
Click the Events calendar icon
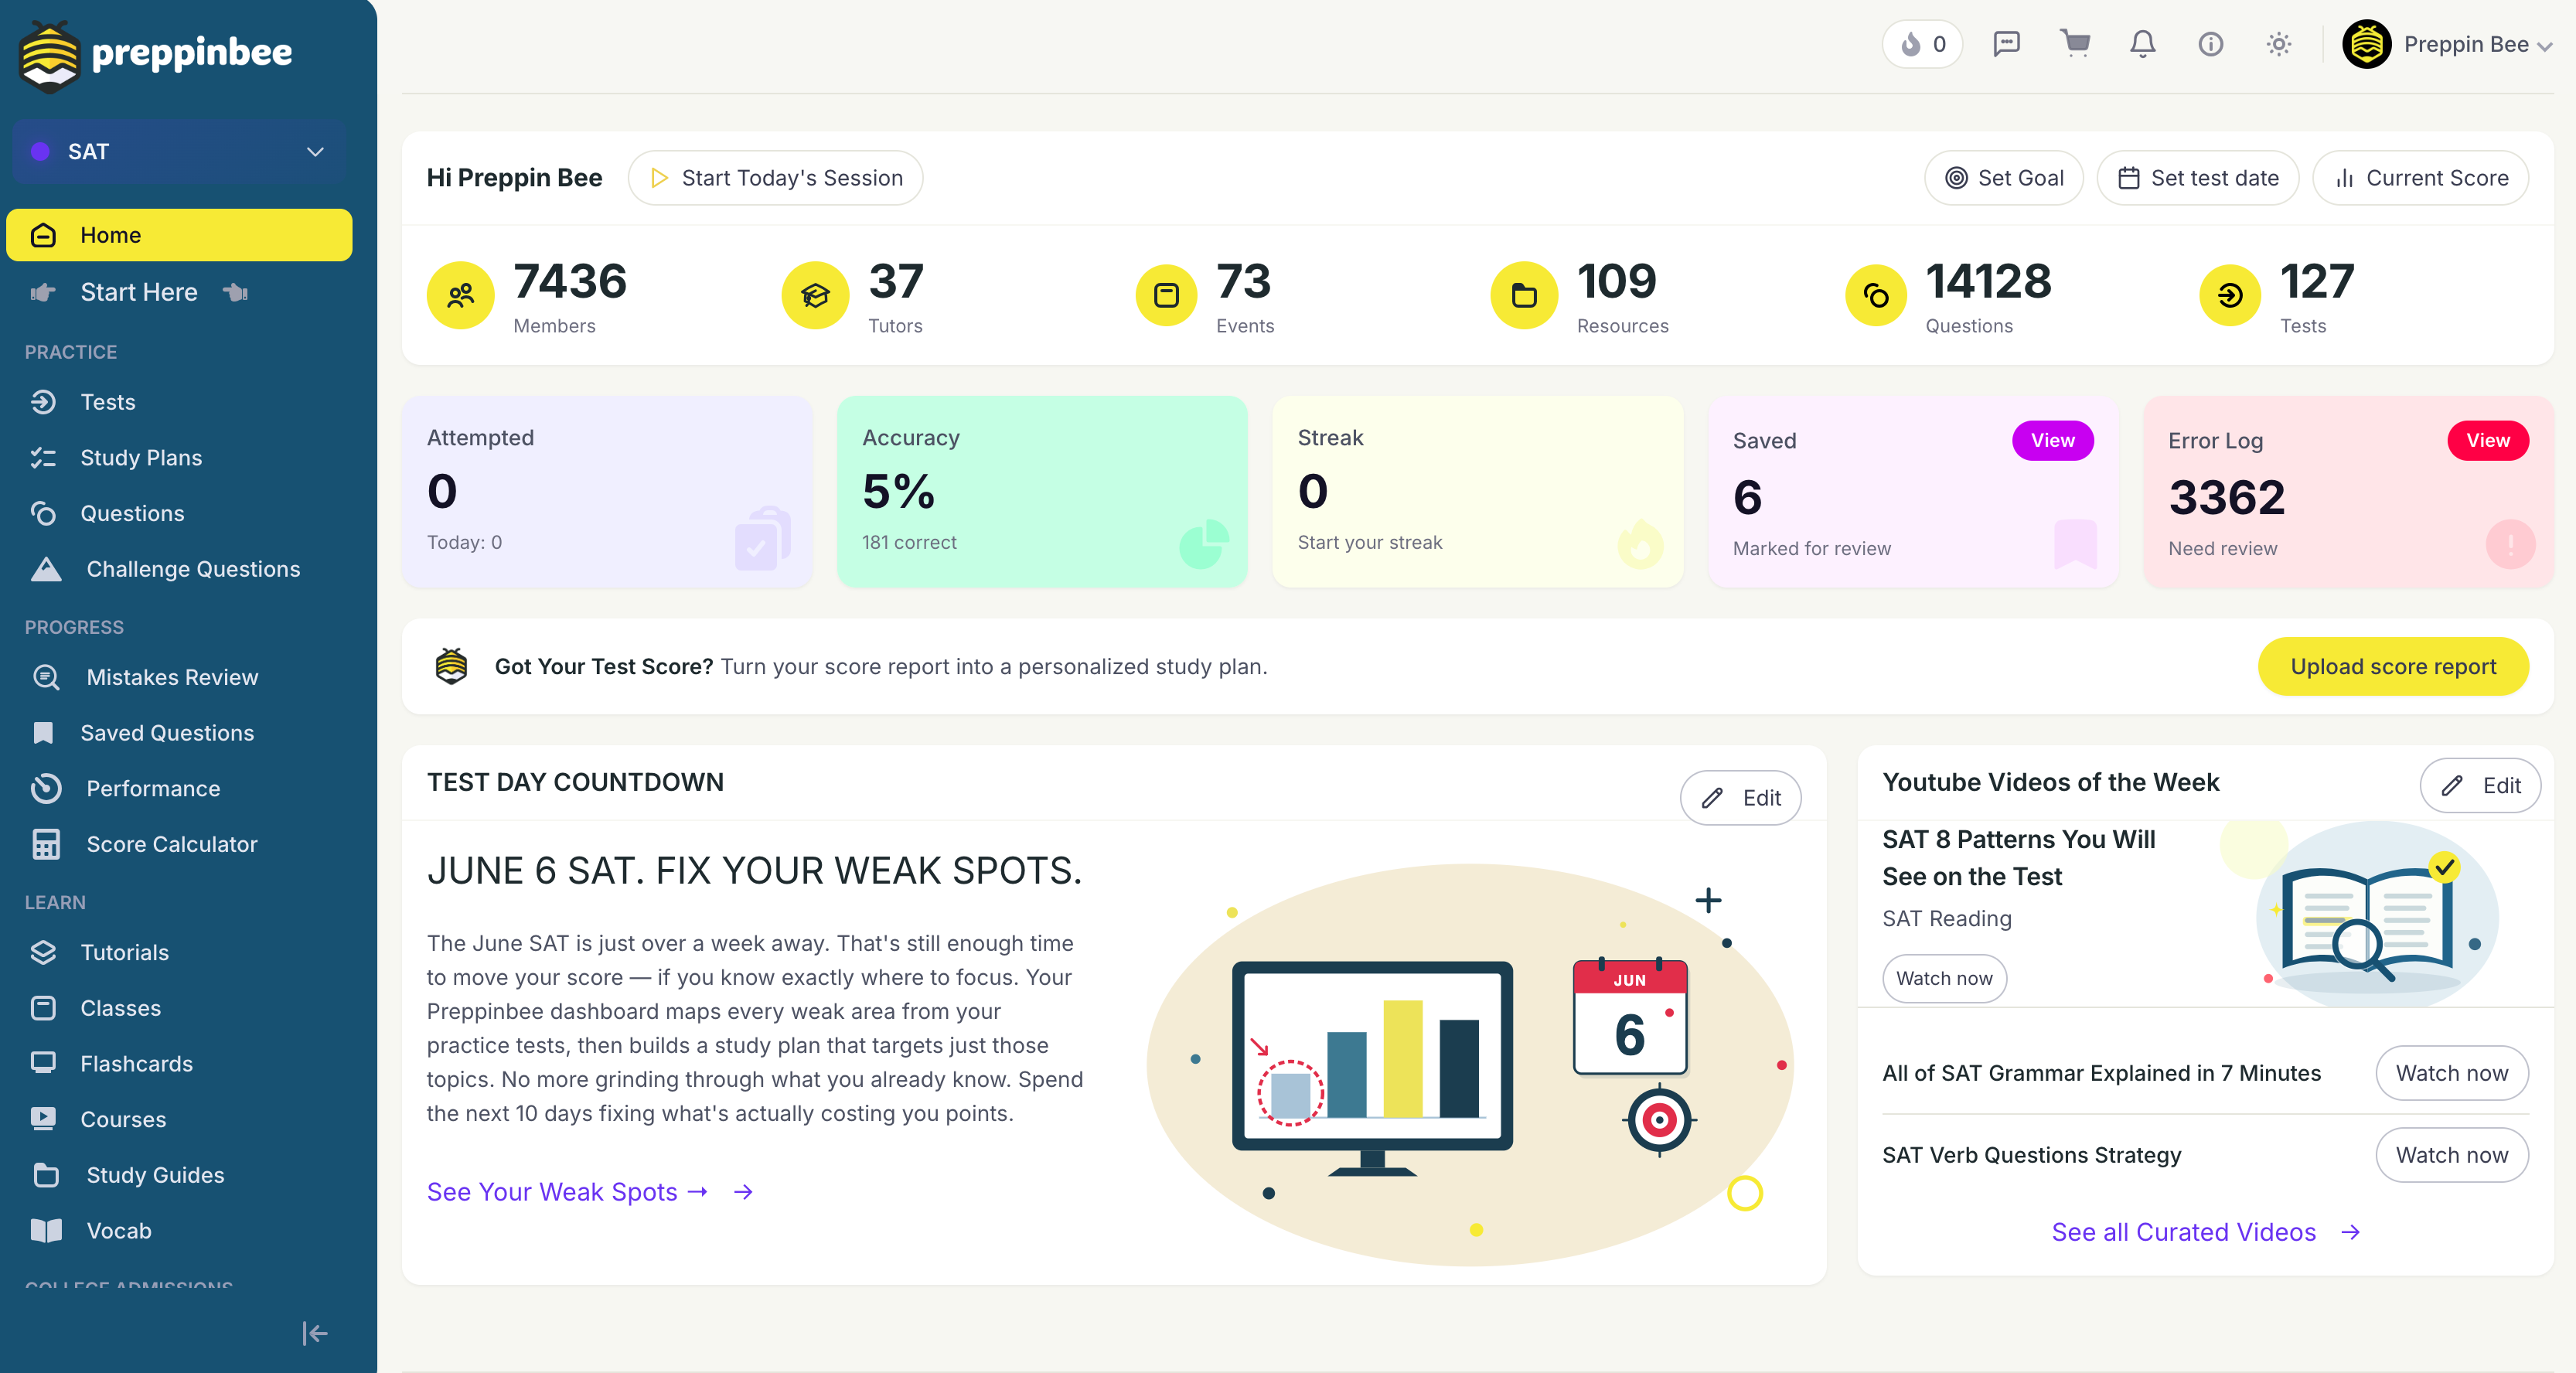(x=1166, y=296)
